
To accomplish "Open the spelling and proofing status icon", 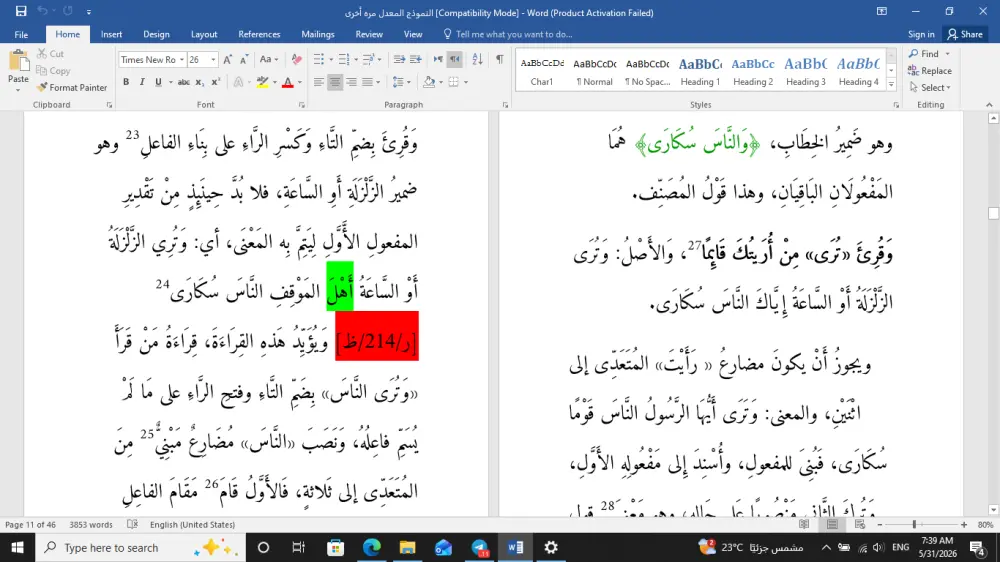I will pos(132,524).
